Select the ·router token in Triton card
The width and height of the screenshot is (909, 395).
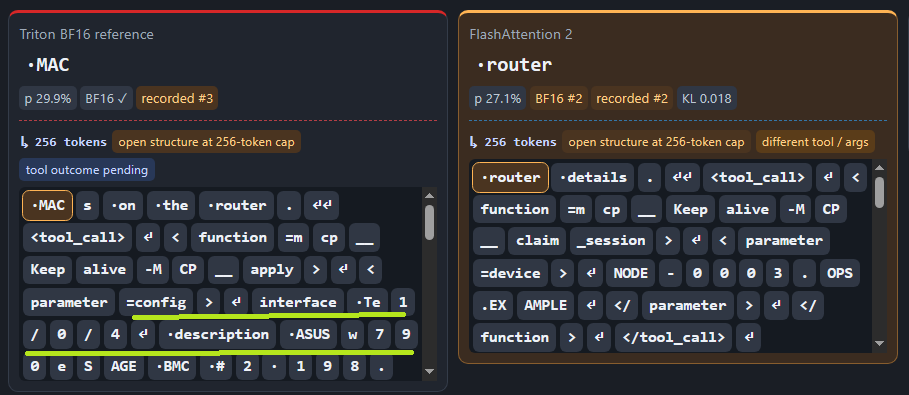[237, 205]
